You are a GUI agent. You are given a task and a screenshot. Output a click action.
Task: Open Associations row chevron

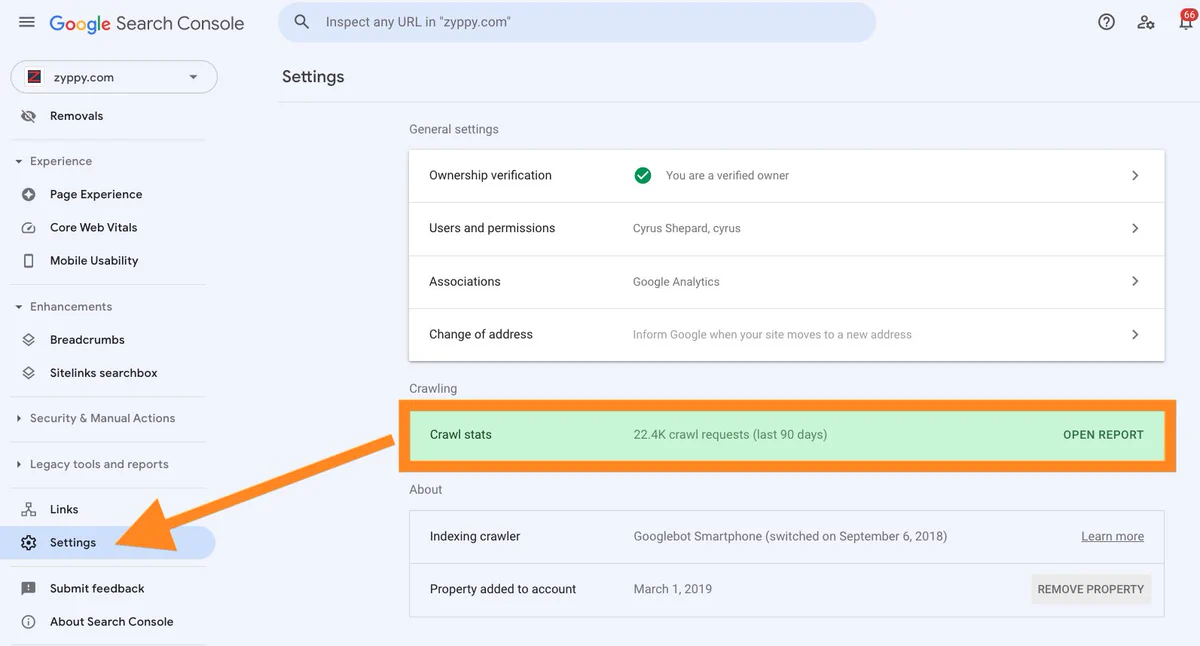point(1135,281)
